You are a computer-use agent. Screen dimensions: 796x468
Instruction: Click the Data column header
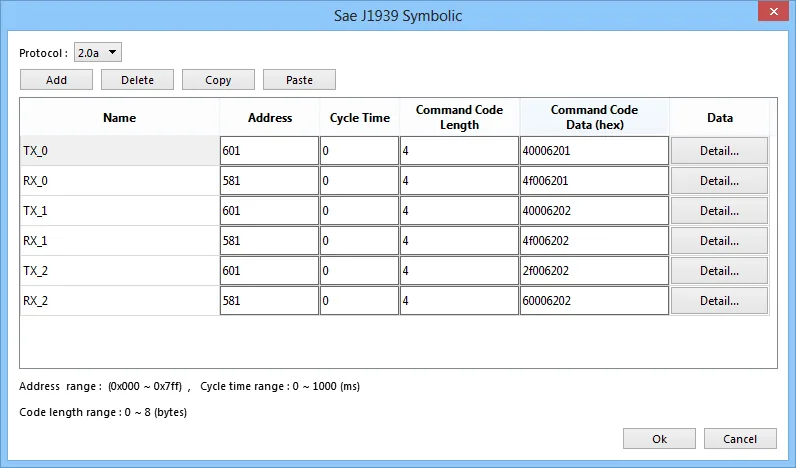pyautogui.click(x=719, y=117)
